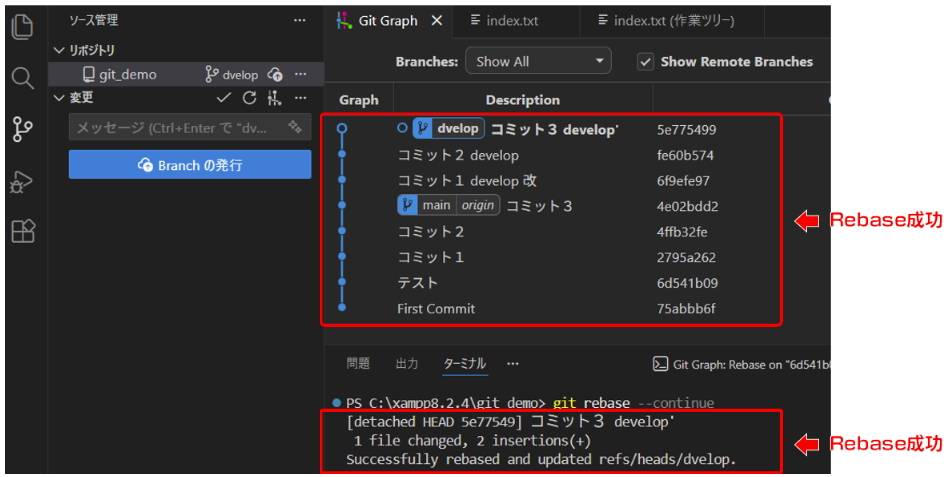The height and width of the screenshot is (477, 950).
Task: Click publish cloud icon beside dvelop branch
Action: click(x=275, y=74)
